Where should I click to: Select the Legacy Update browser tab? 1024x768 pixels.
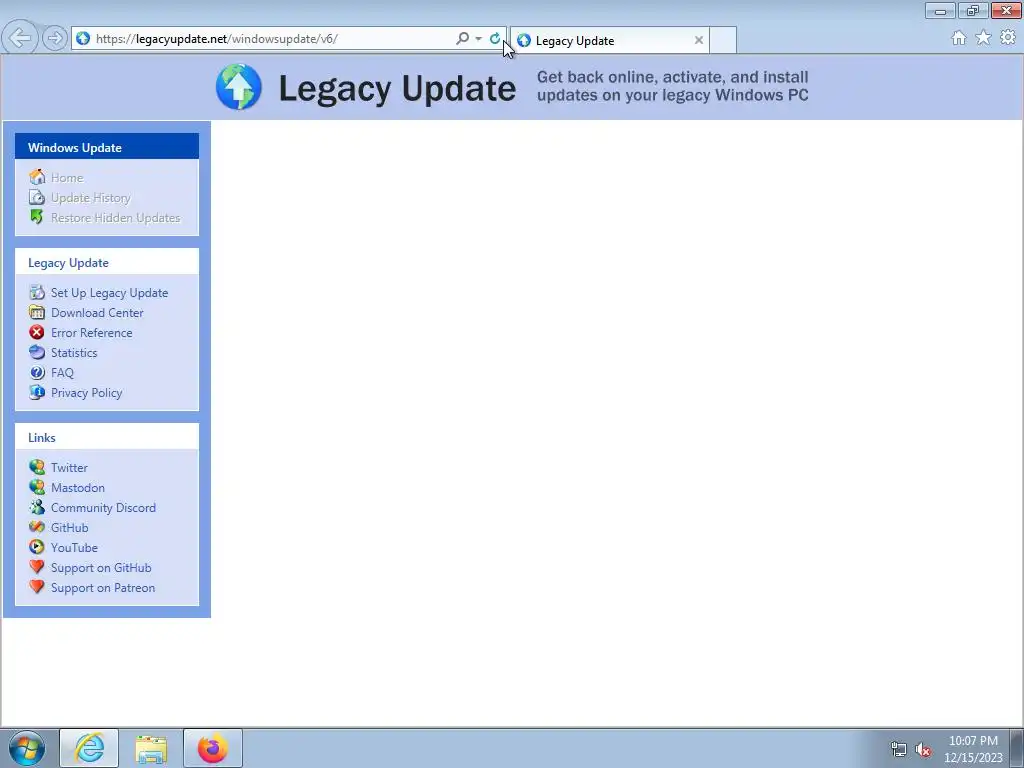(609, 40)
